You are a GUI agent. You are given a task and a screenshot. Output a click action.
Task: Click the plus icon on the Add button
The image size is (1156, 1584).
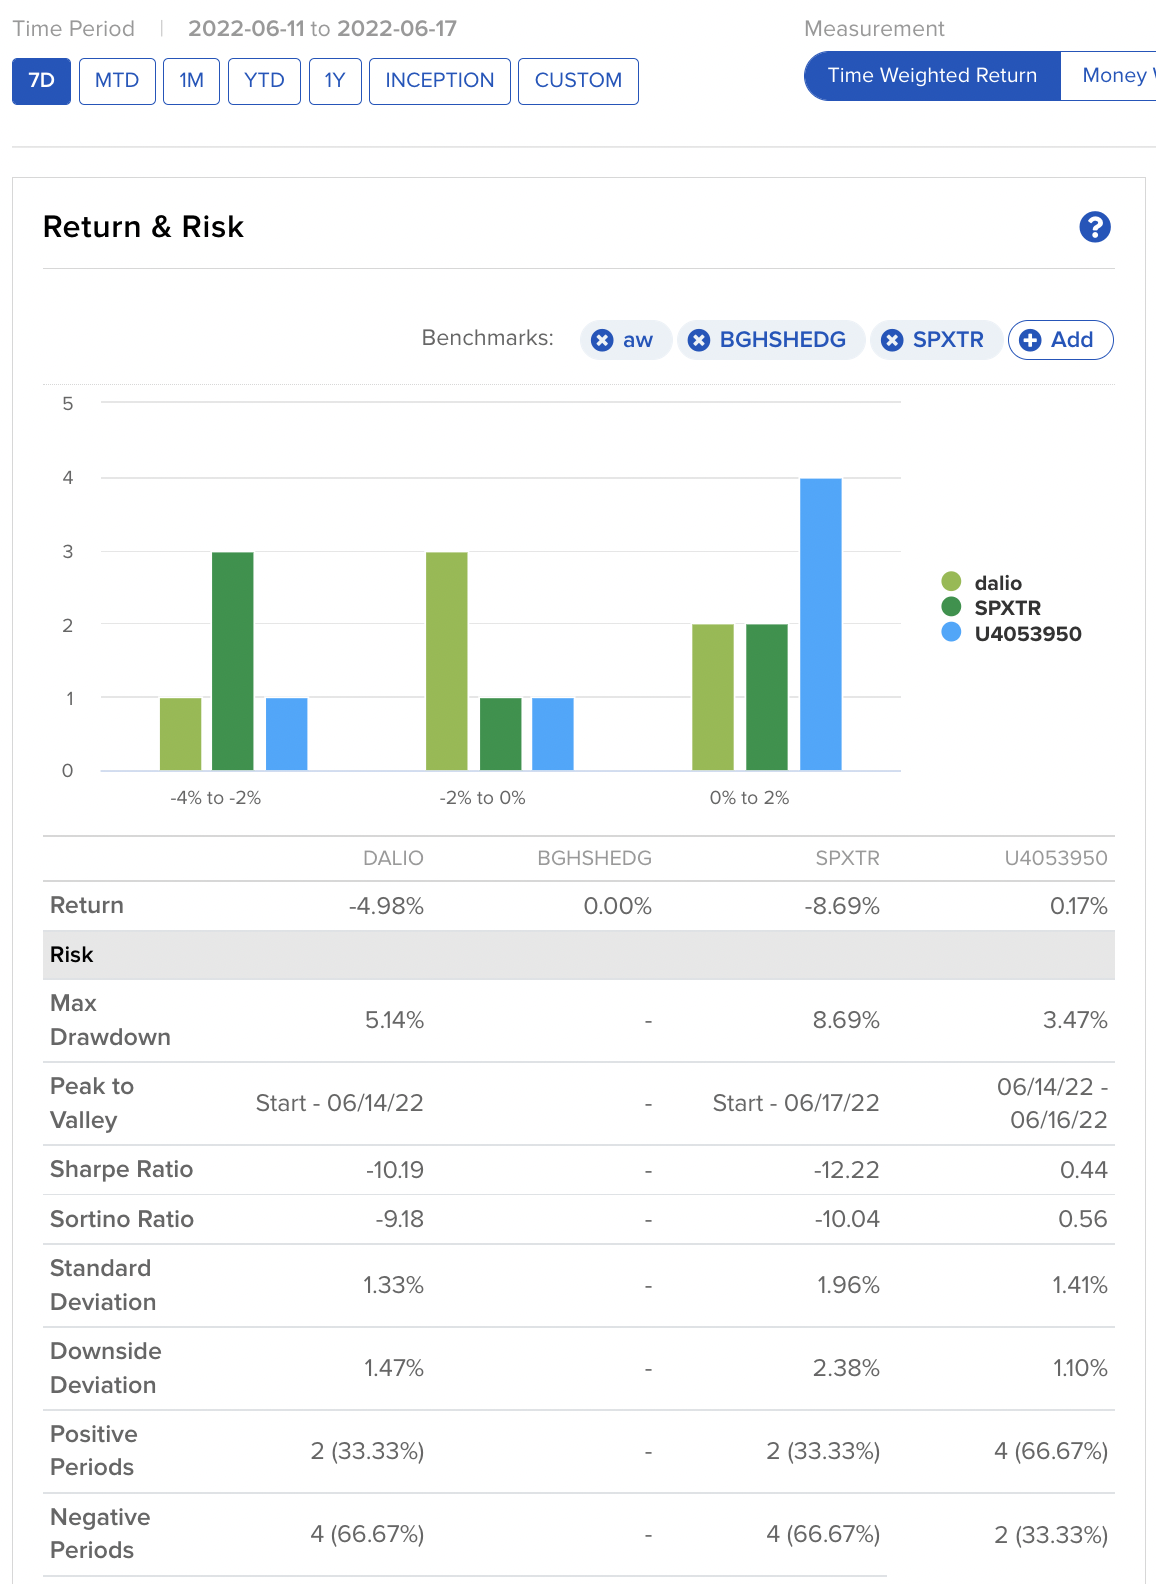1030,341
